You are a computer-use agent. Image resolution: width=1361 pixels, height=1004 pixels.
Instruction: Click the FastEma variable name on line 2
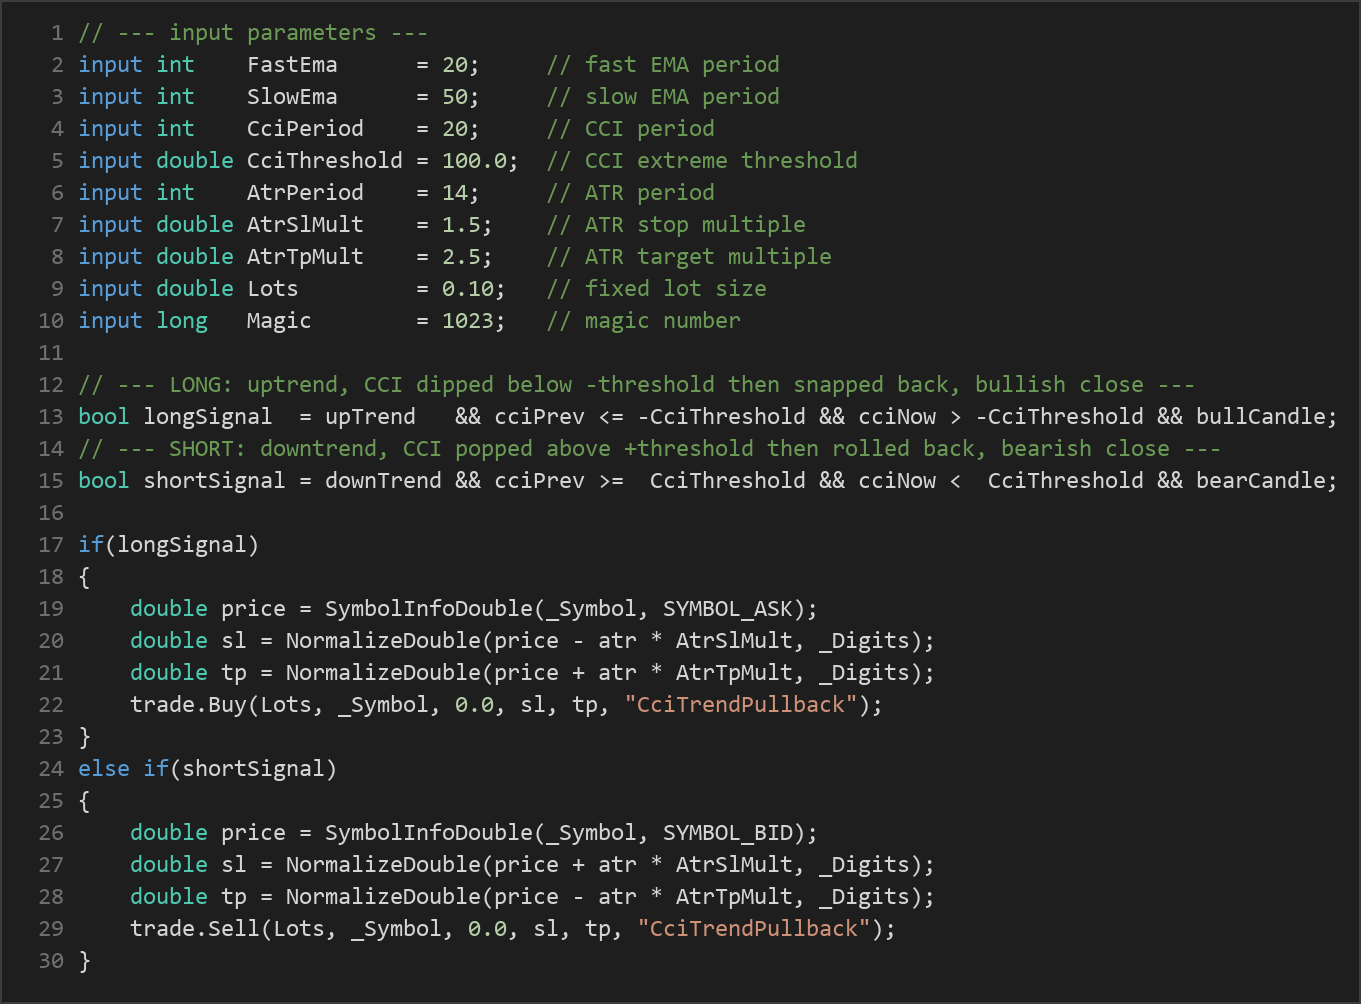pyautogui.click(x=292, y=64)
